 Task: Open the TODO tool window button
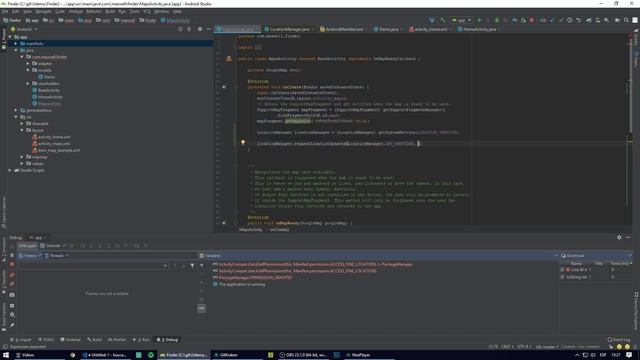pos(46,340)
